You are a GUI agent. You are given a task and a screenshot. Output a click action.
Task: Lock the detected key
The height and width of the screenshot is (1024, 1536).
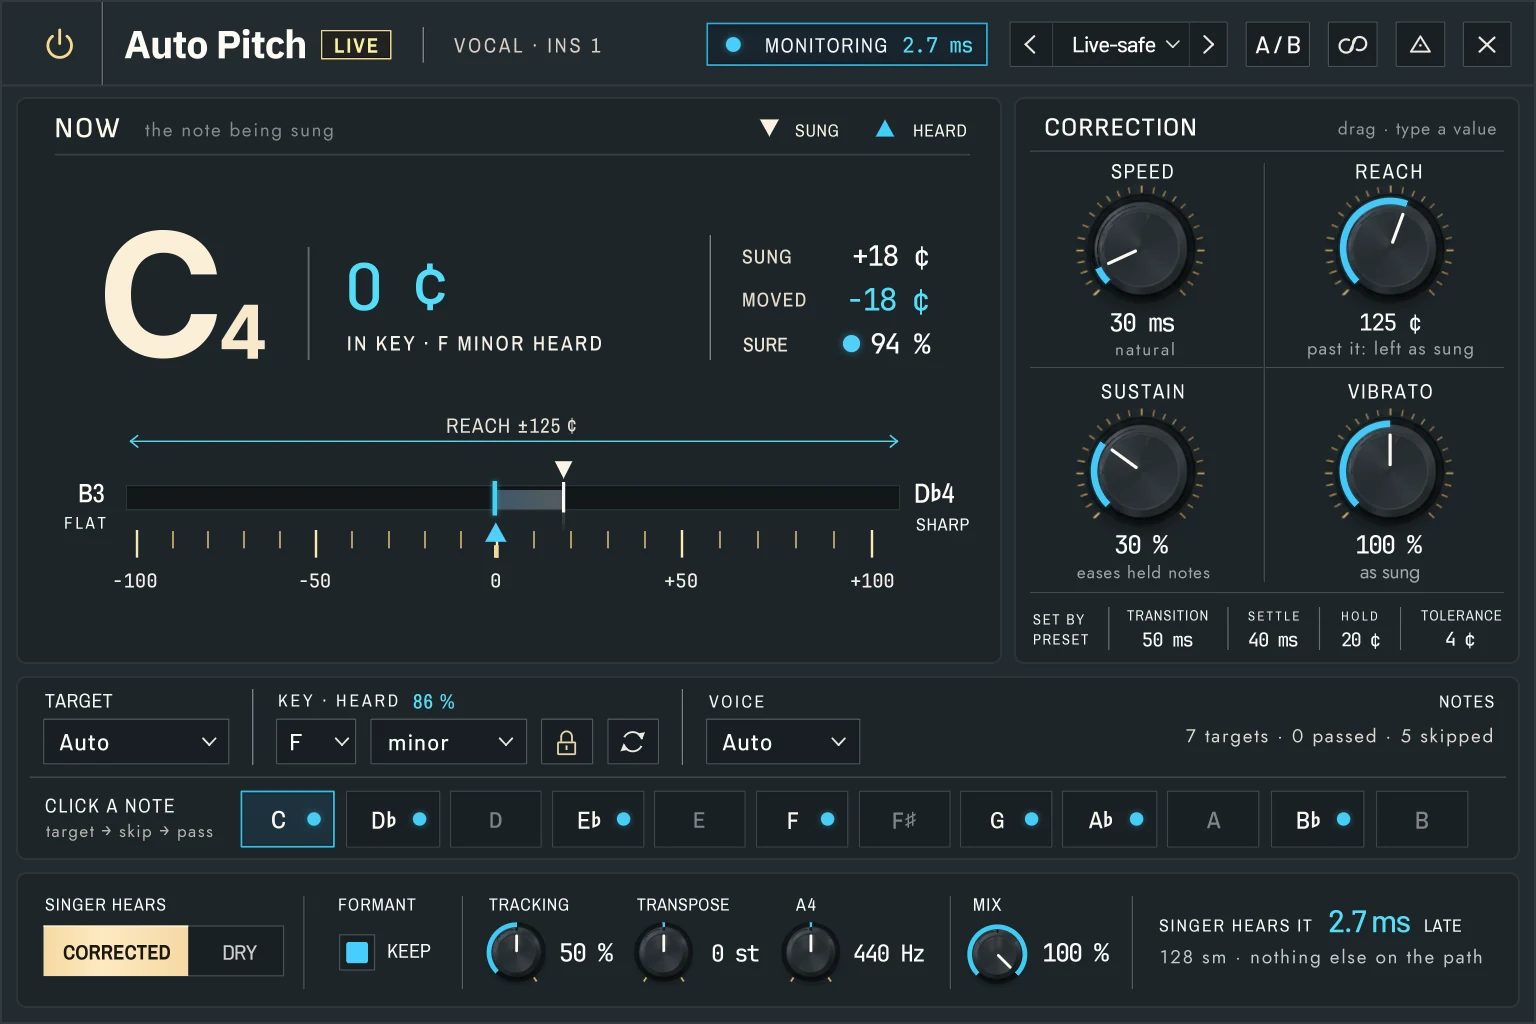566,742
